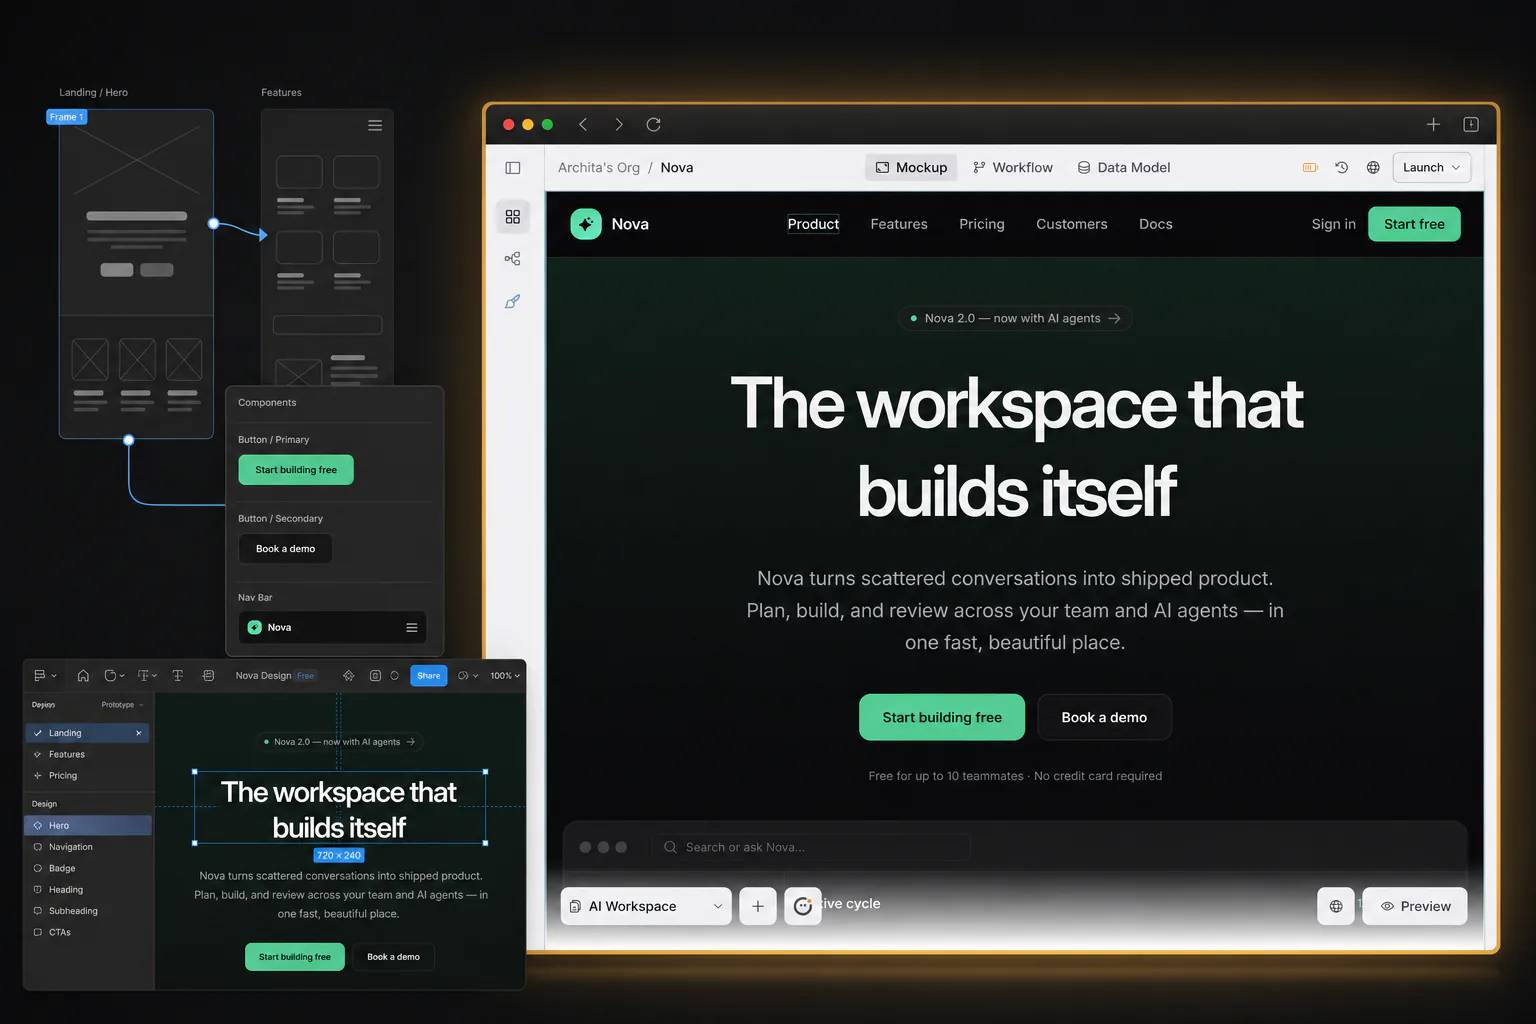Click the Search or ask Nova field
Screen dimensions: 1536x1024
tap(812, 847)
